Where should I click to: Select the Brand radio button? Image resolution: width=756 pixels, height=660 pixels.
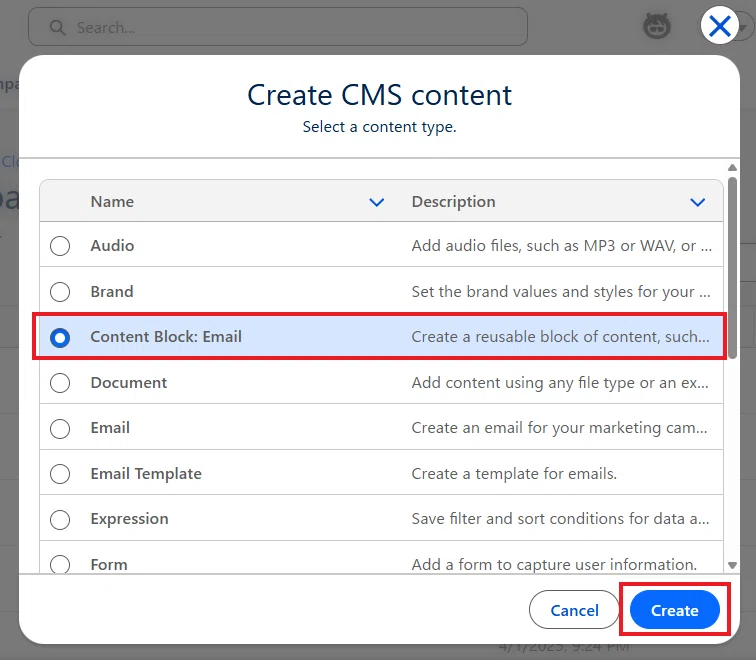pos(60,292)
